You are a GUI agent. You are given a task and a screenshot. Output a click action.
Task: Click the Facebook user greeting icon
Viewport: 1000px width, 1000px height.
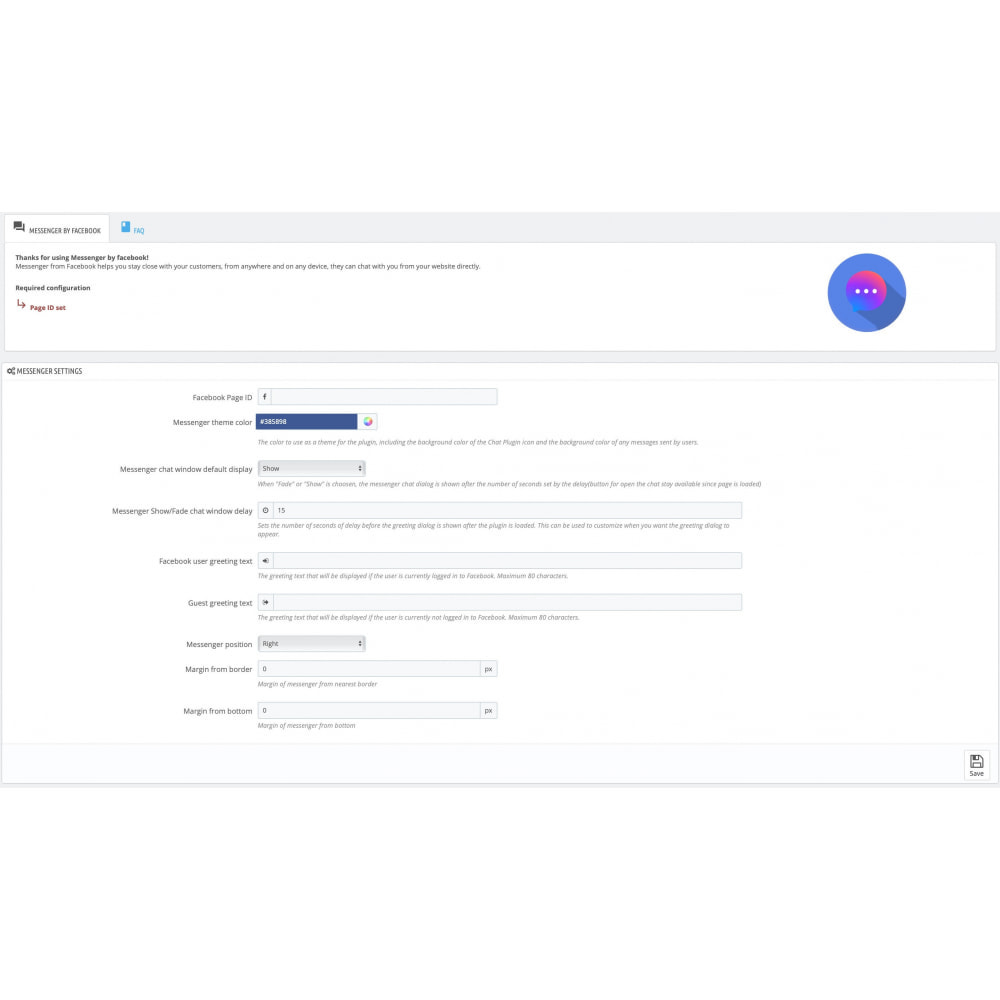click(x=266, y=561)
